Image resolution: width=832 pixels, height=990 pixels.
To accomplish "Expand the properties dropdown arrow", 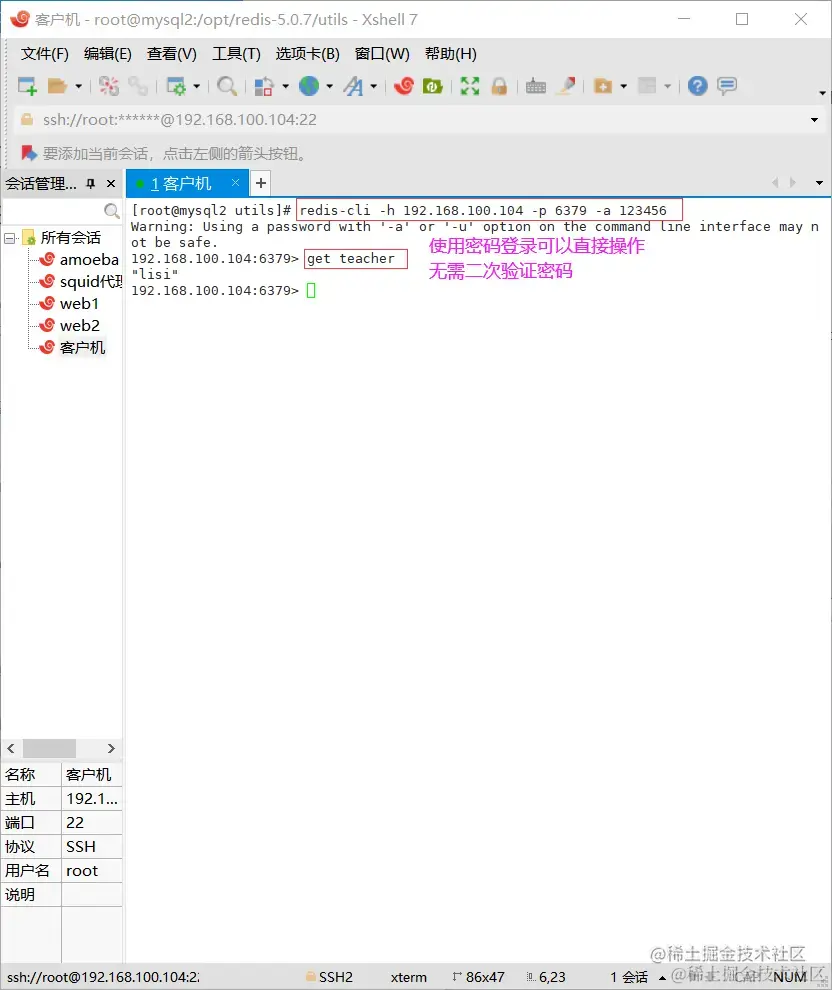I will 196,86.
